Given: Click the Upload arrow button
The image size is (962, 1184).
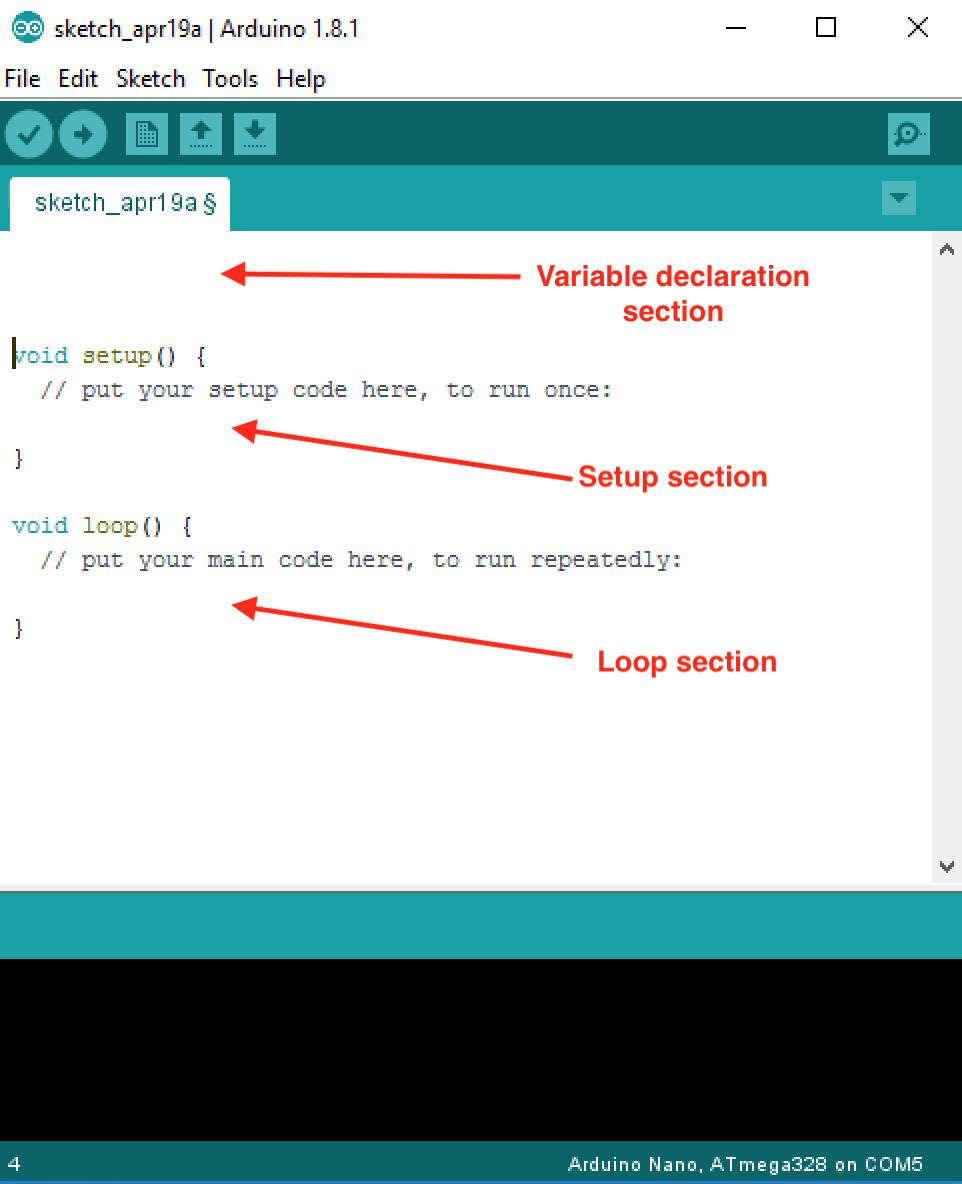Looking at the screenshot, I should point(83,134).
